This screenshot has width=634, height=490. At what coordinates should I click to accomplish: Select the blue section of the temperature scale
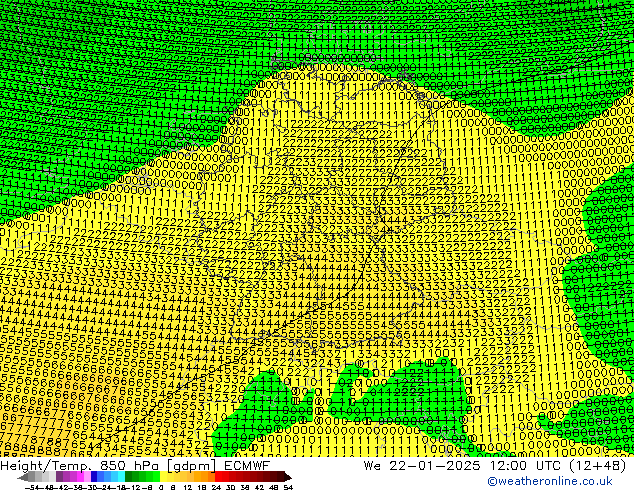(108, 476)
